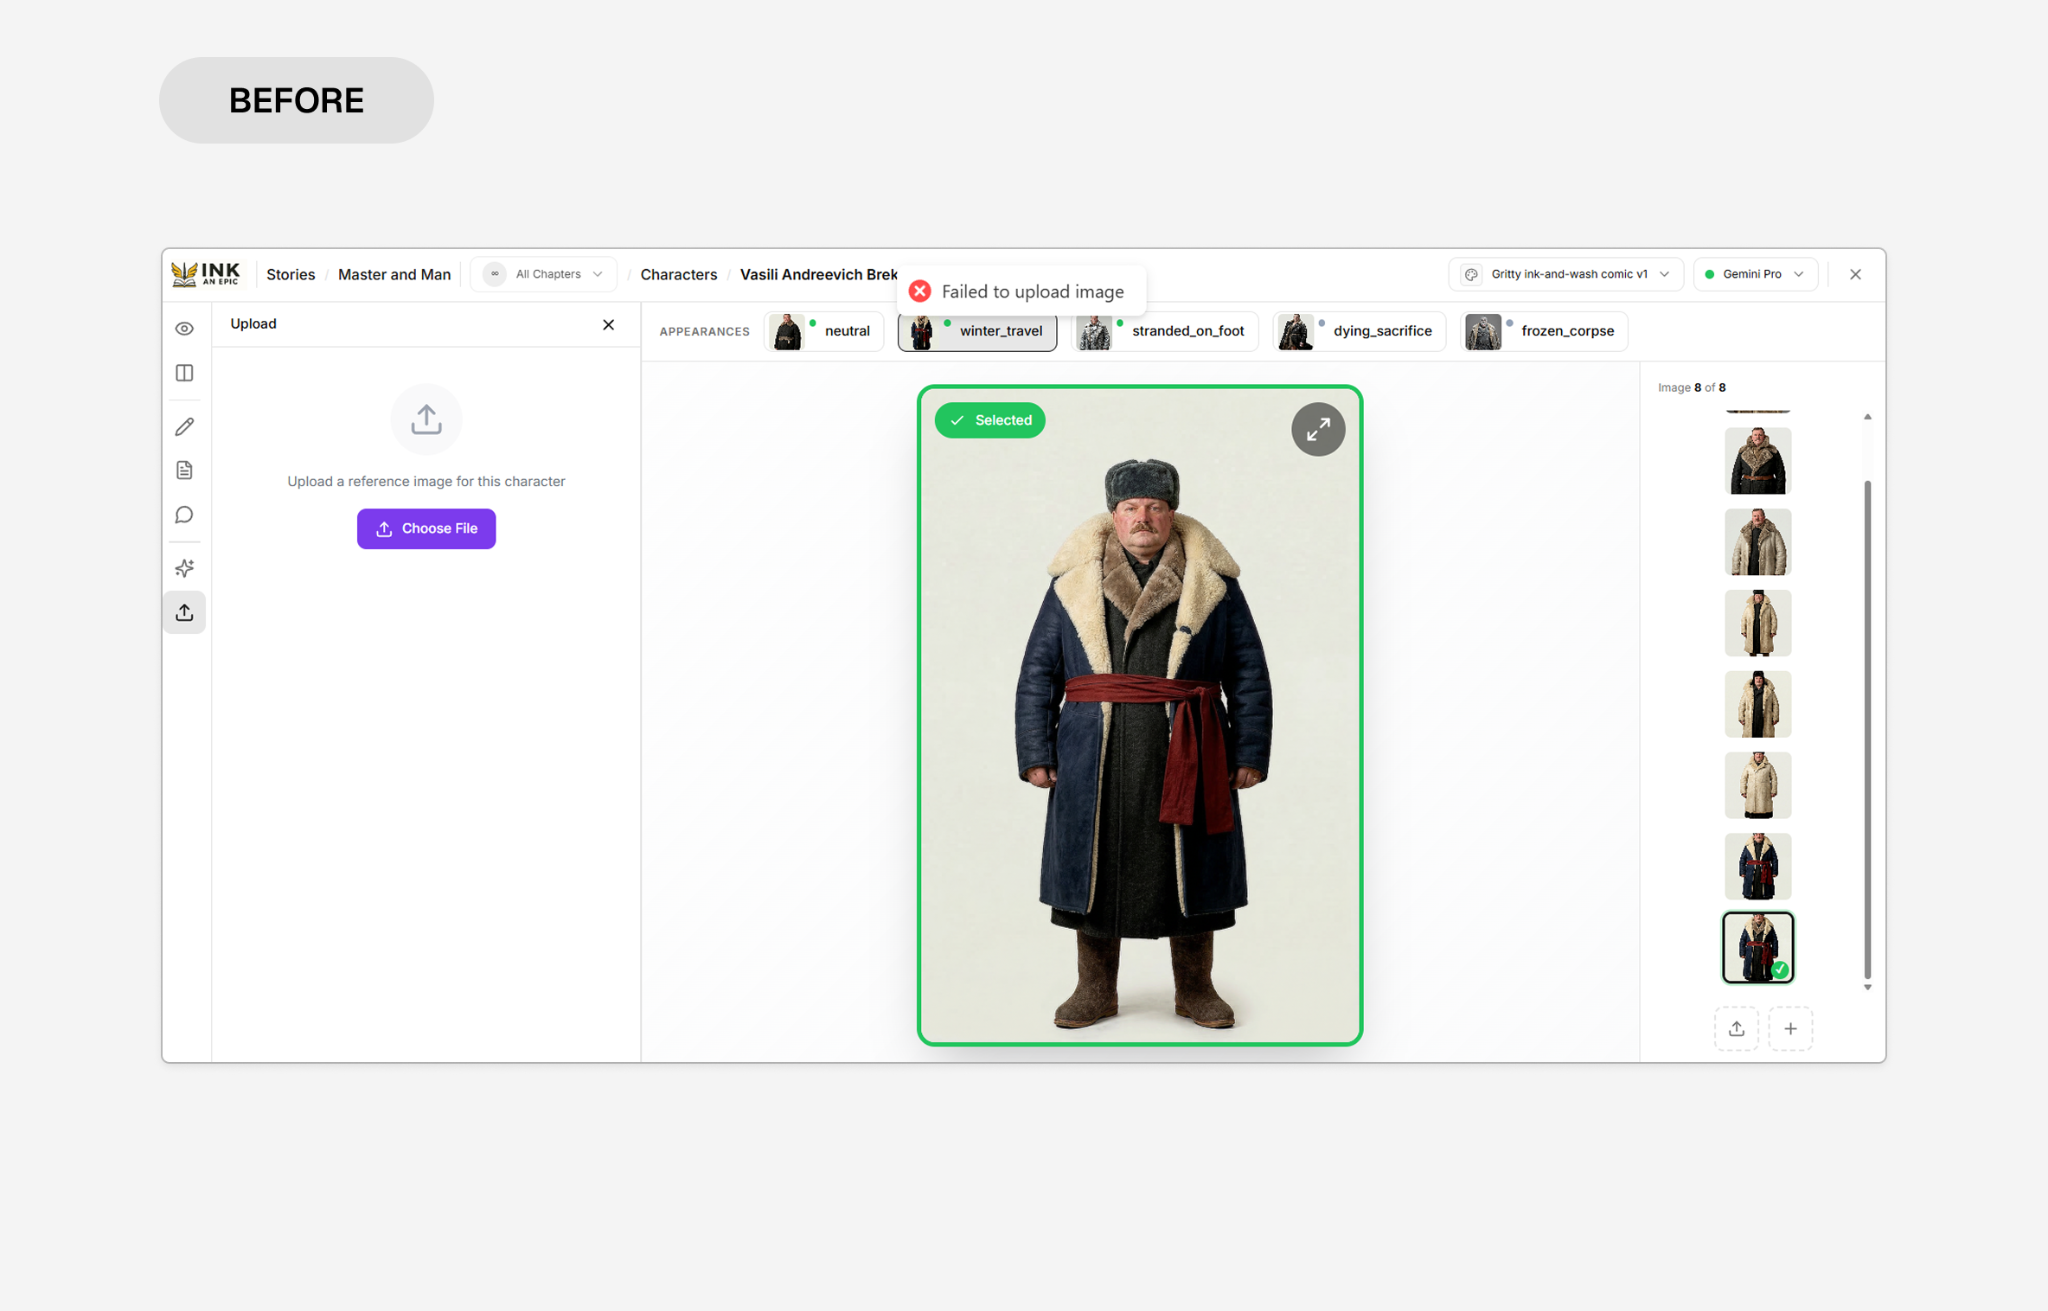Click the thumbnail scrollbar down arrow
This screenshot has width=2048, height=1311.
[1867, 987]
